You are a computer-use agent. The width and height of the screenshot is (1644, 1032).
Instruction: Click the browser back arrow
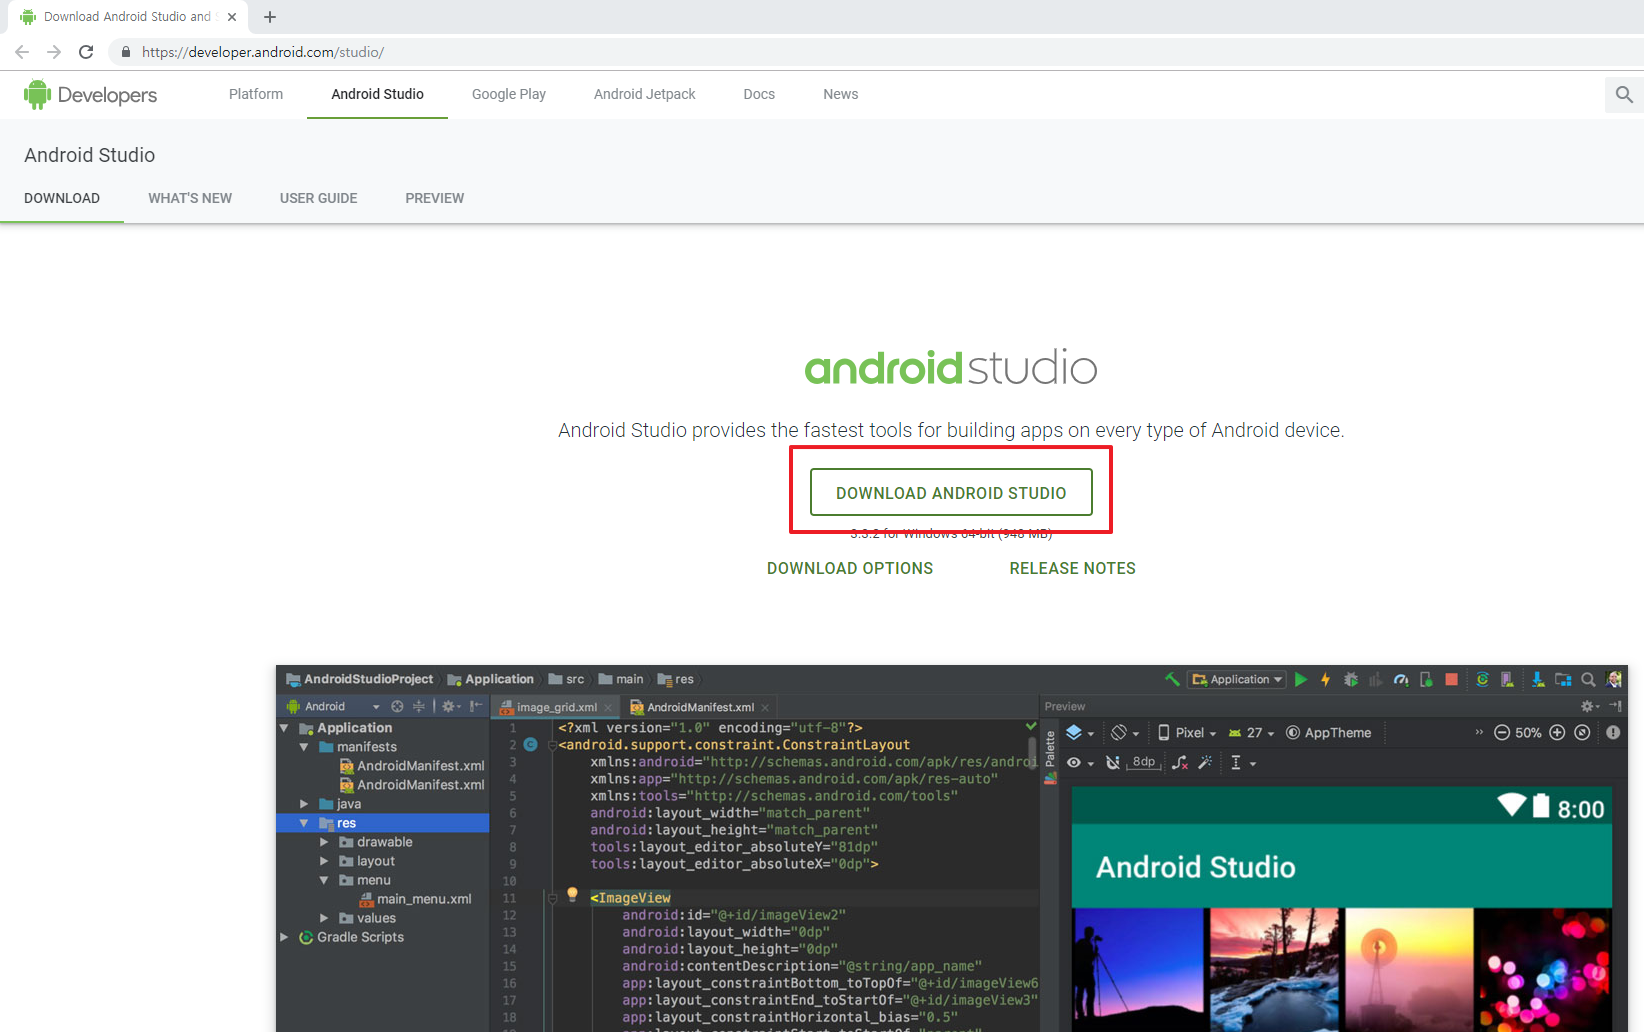[22, 52]
